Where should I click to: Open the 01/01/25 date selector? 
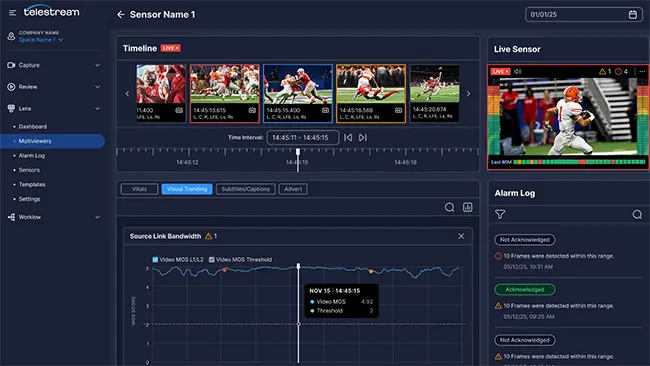(x=584, y=15)
